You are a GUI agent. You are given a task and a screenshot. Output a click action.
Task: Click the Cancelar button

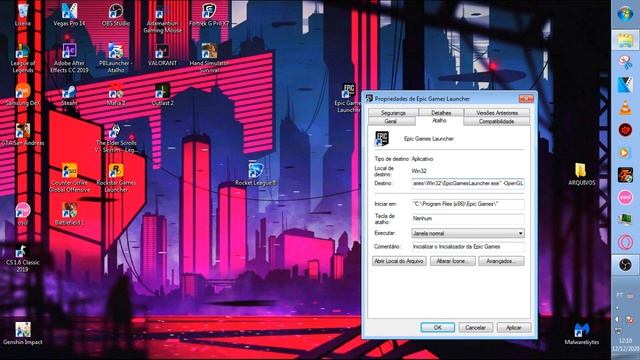pyautogui.click(x=476, y=327)
